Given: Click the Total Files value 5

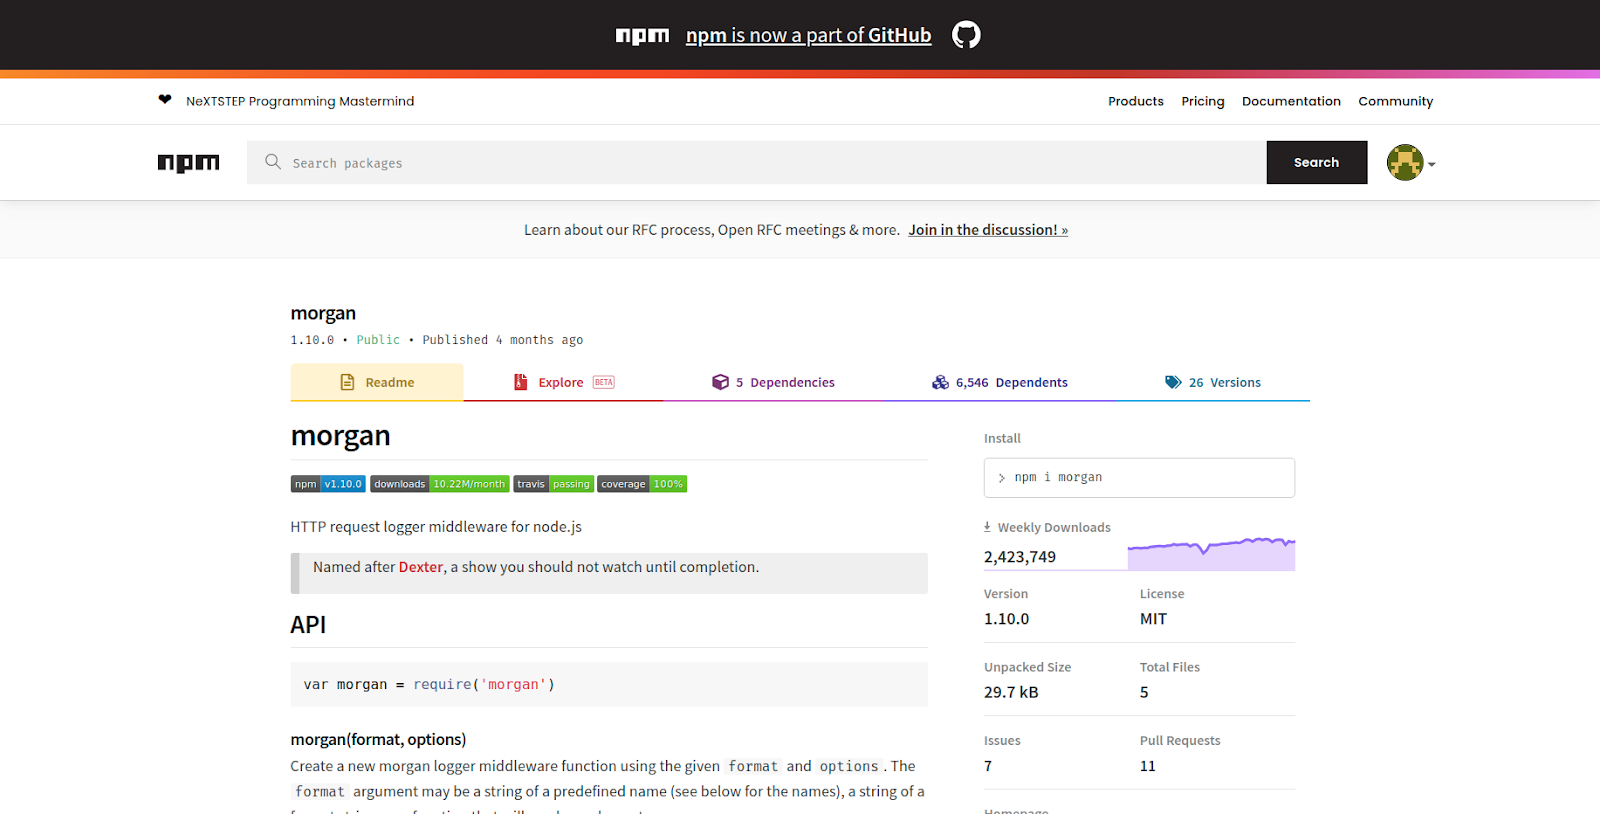Looking at the screenshot, I should click(x=1144, y=692).
